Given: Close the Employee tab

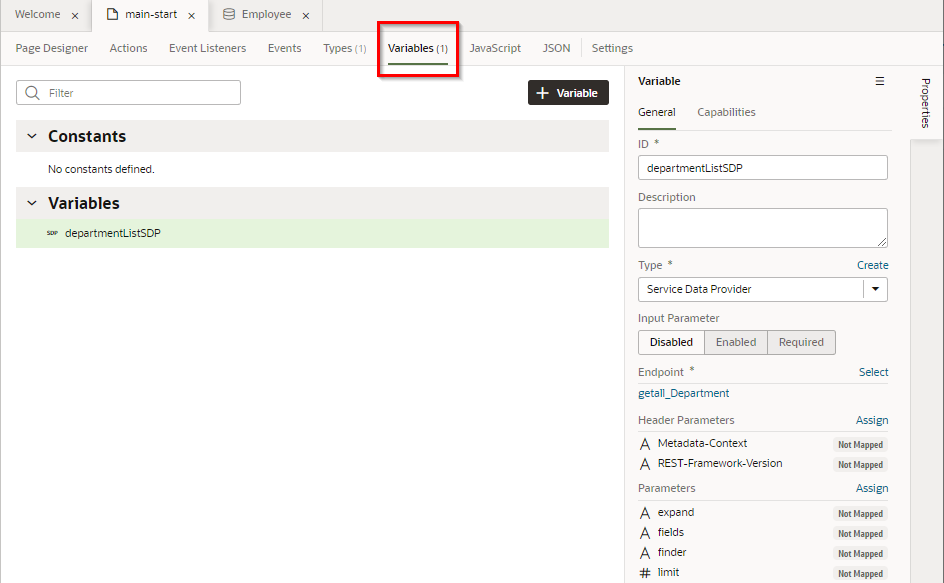Looking at the screenshot, I should click(x=306, y=16).
